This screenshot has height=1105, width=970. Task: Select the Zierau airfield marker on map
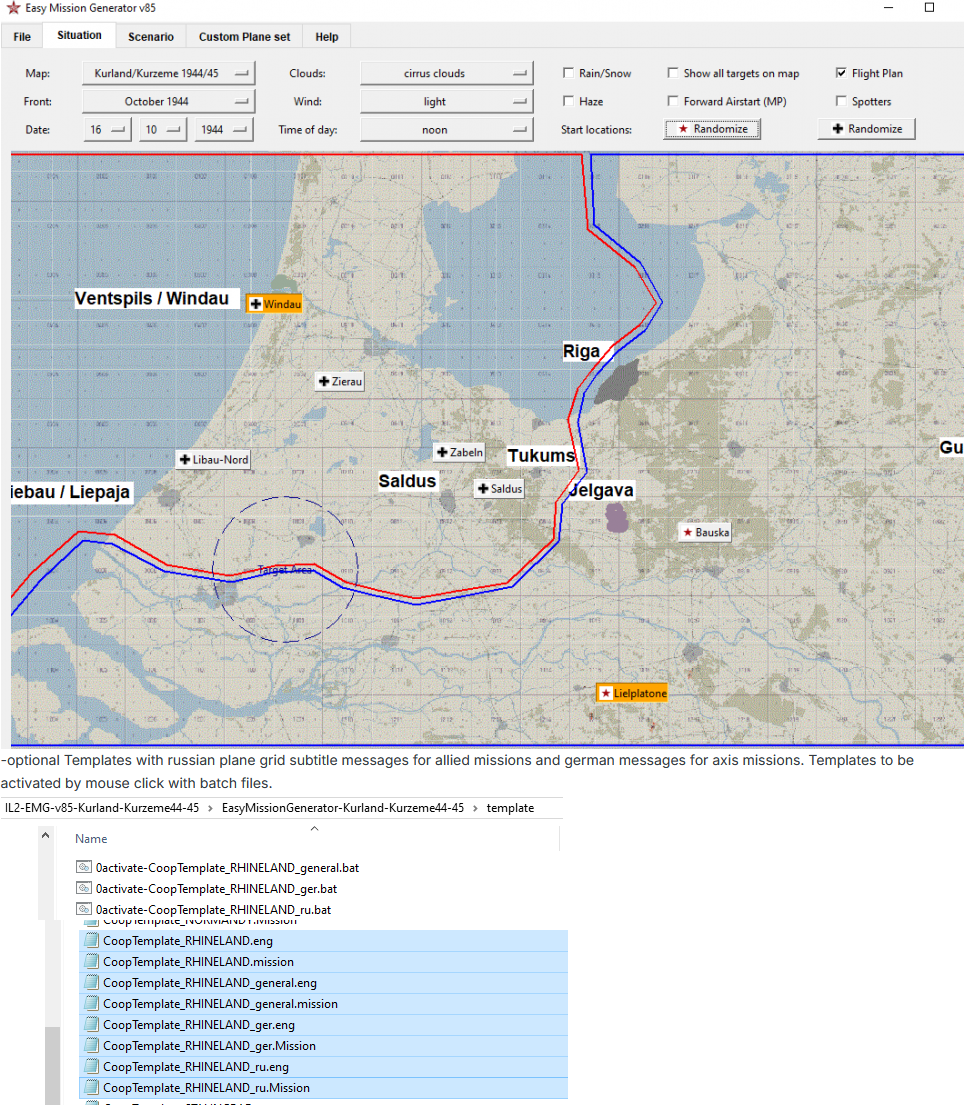coord(340,381)
